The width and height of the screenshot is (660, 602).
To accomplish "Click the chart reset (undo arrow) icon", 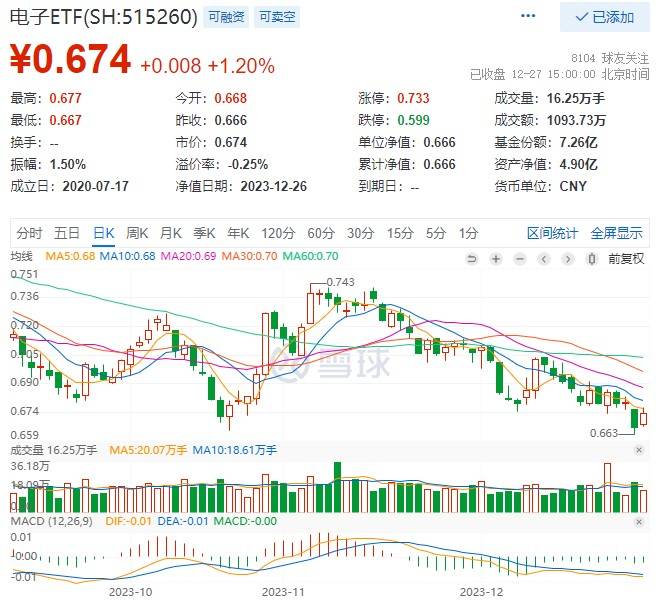I will 472,258.
